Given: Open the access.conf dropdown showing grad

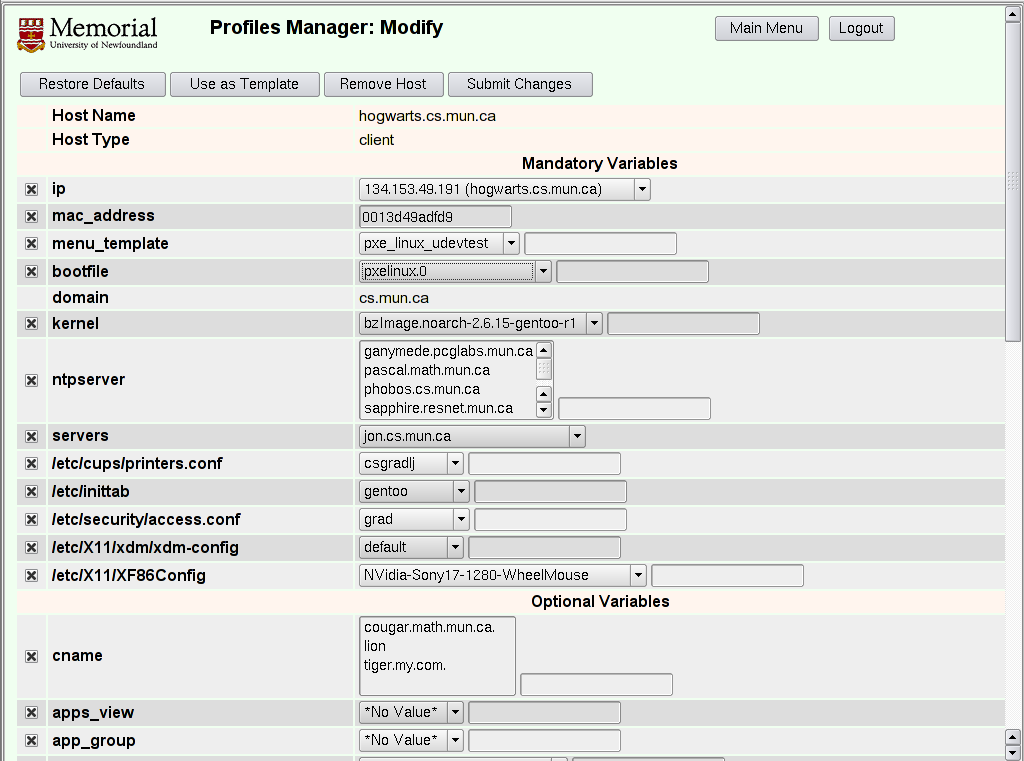Looking at the screenshot, I should coord(414,519).
